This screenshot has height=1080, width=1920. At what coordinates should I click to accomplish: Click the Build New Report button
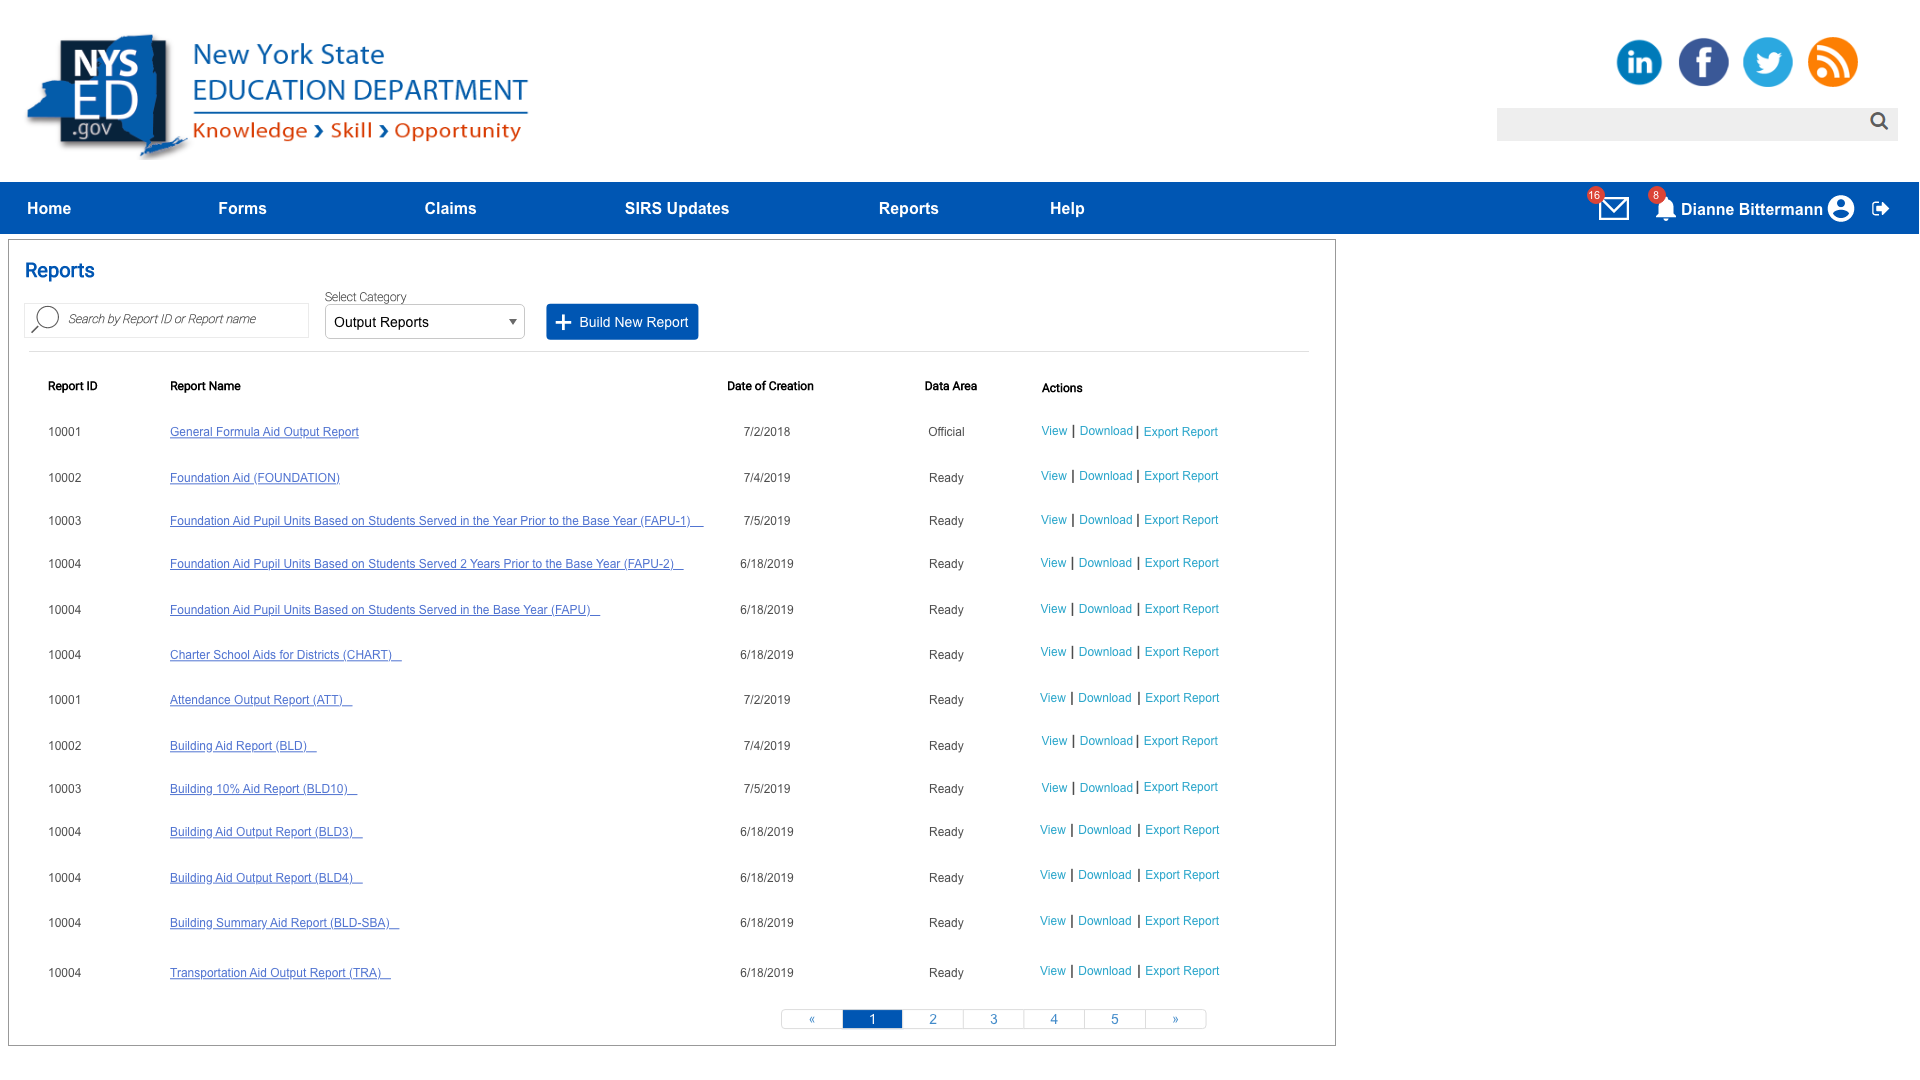tap(622, 322)
